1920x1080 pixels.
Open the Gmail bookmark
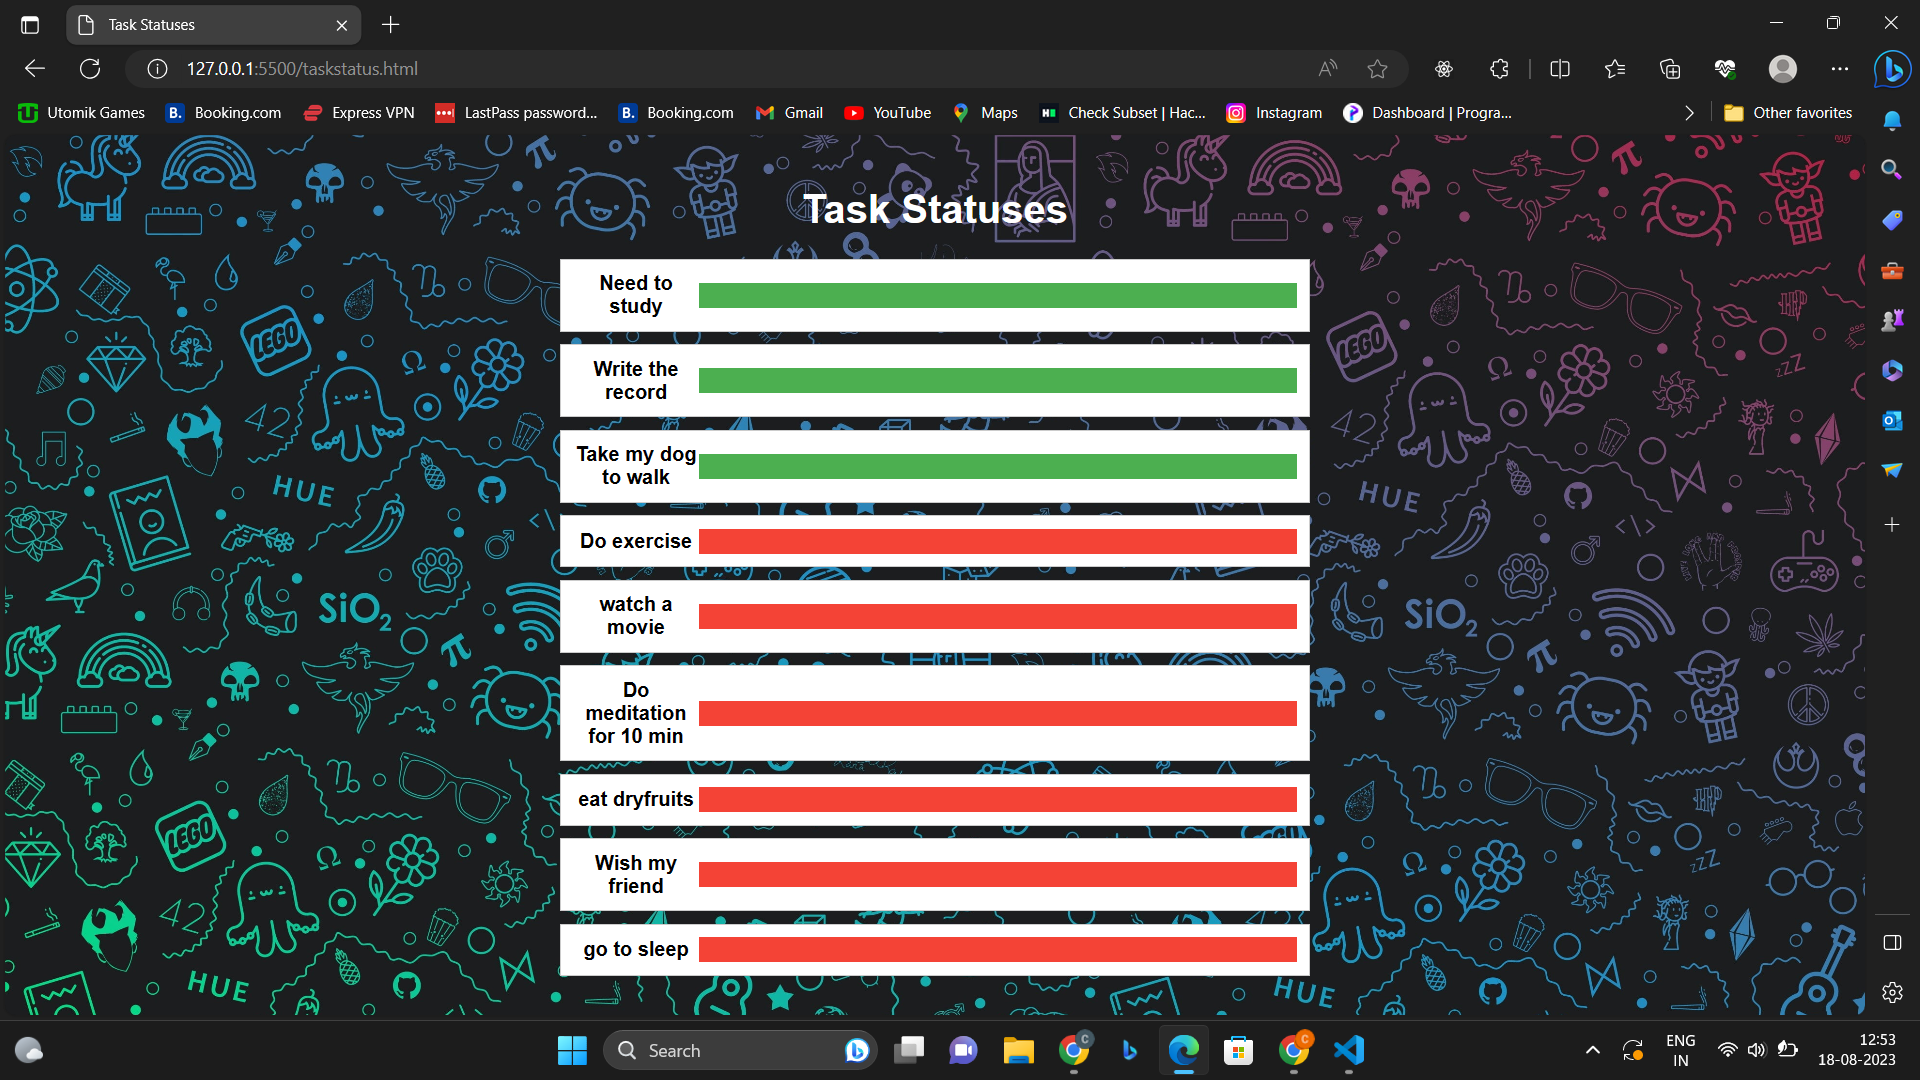(x=789, y=112)
